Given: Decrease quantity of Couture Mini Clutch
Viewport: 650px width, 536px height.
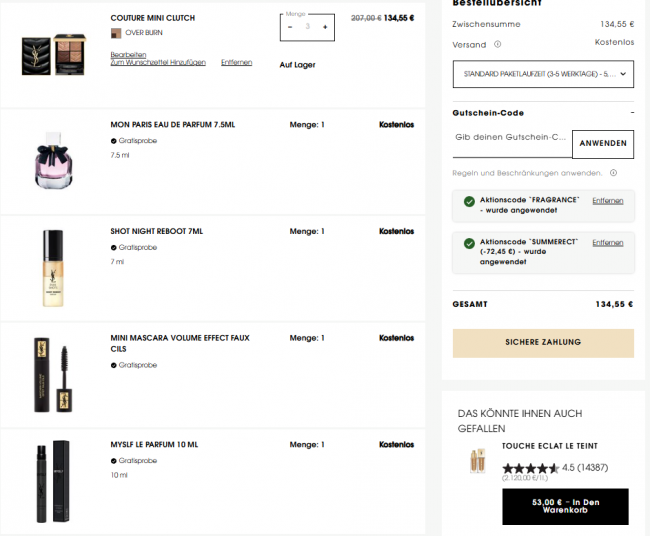Looking at the screenshot, I should [x=290, y=27].
